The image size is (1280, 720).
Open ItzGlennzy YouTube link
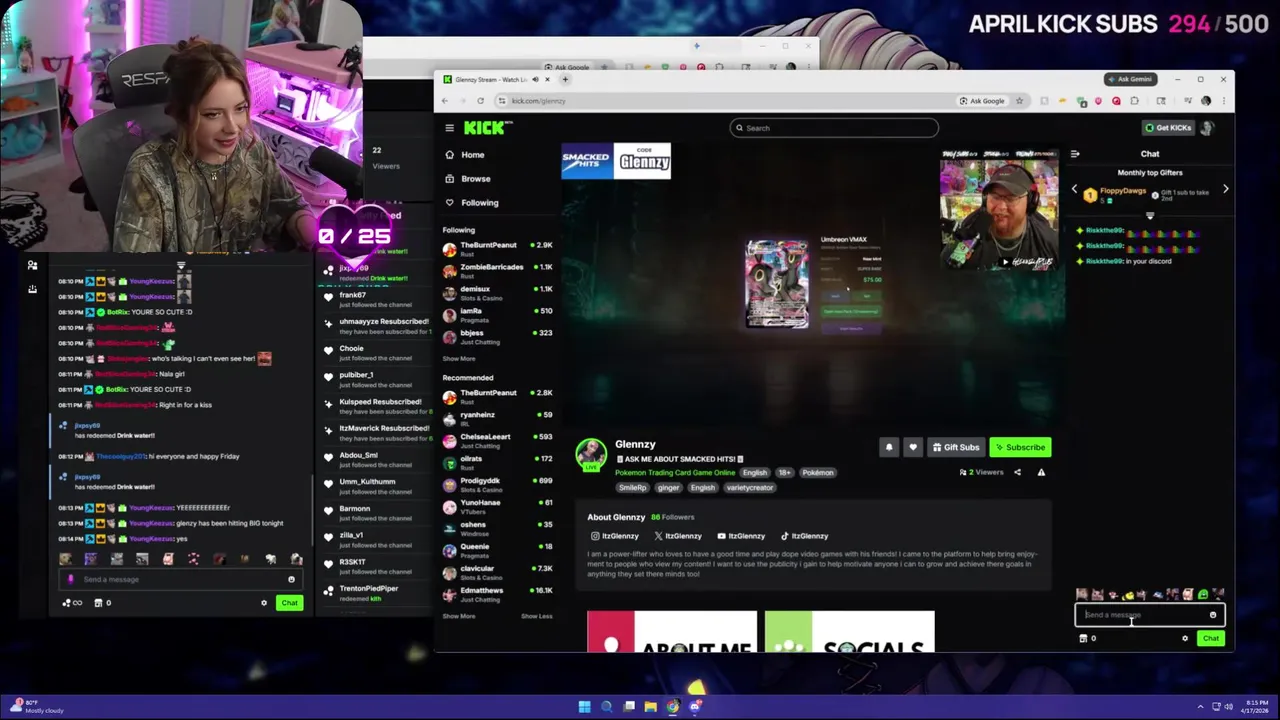741,536
